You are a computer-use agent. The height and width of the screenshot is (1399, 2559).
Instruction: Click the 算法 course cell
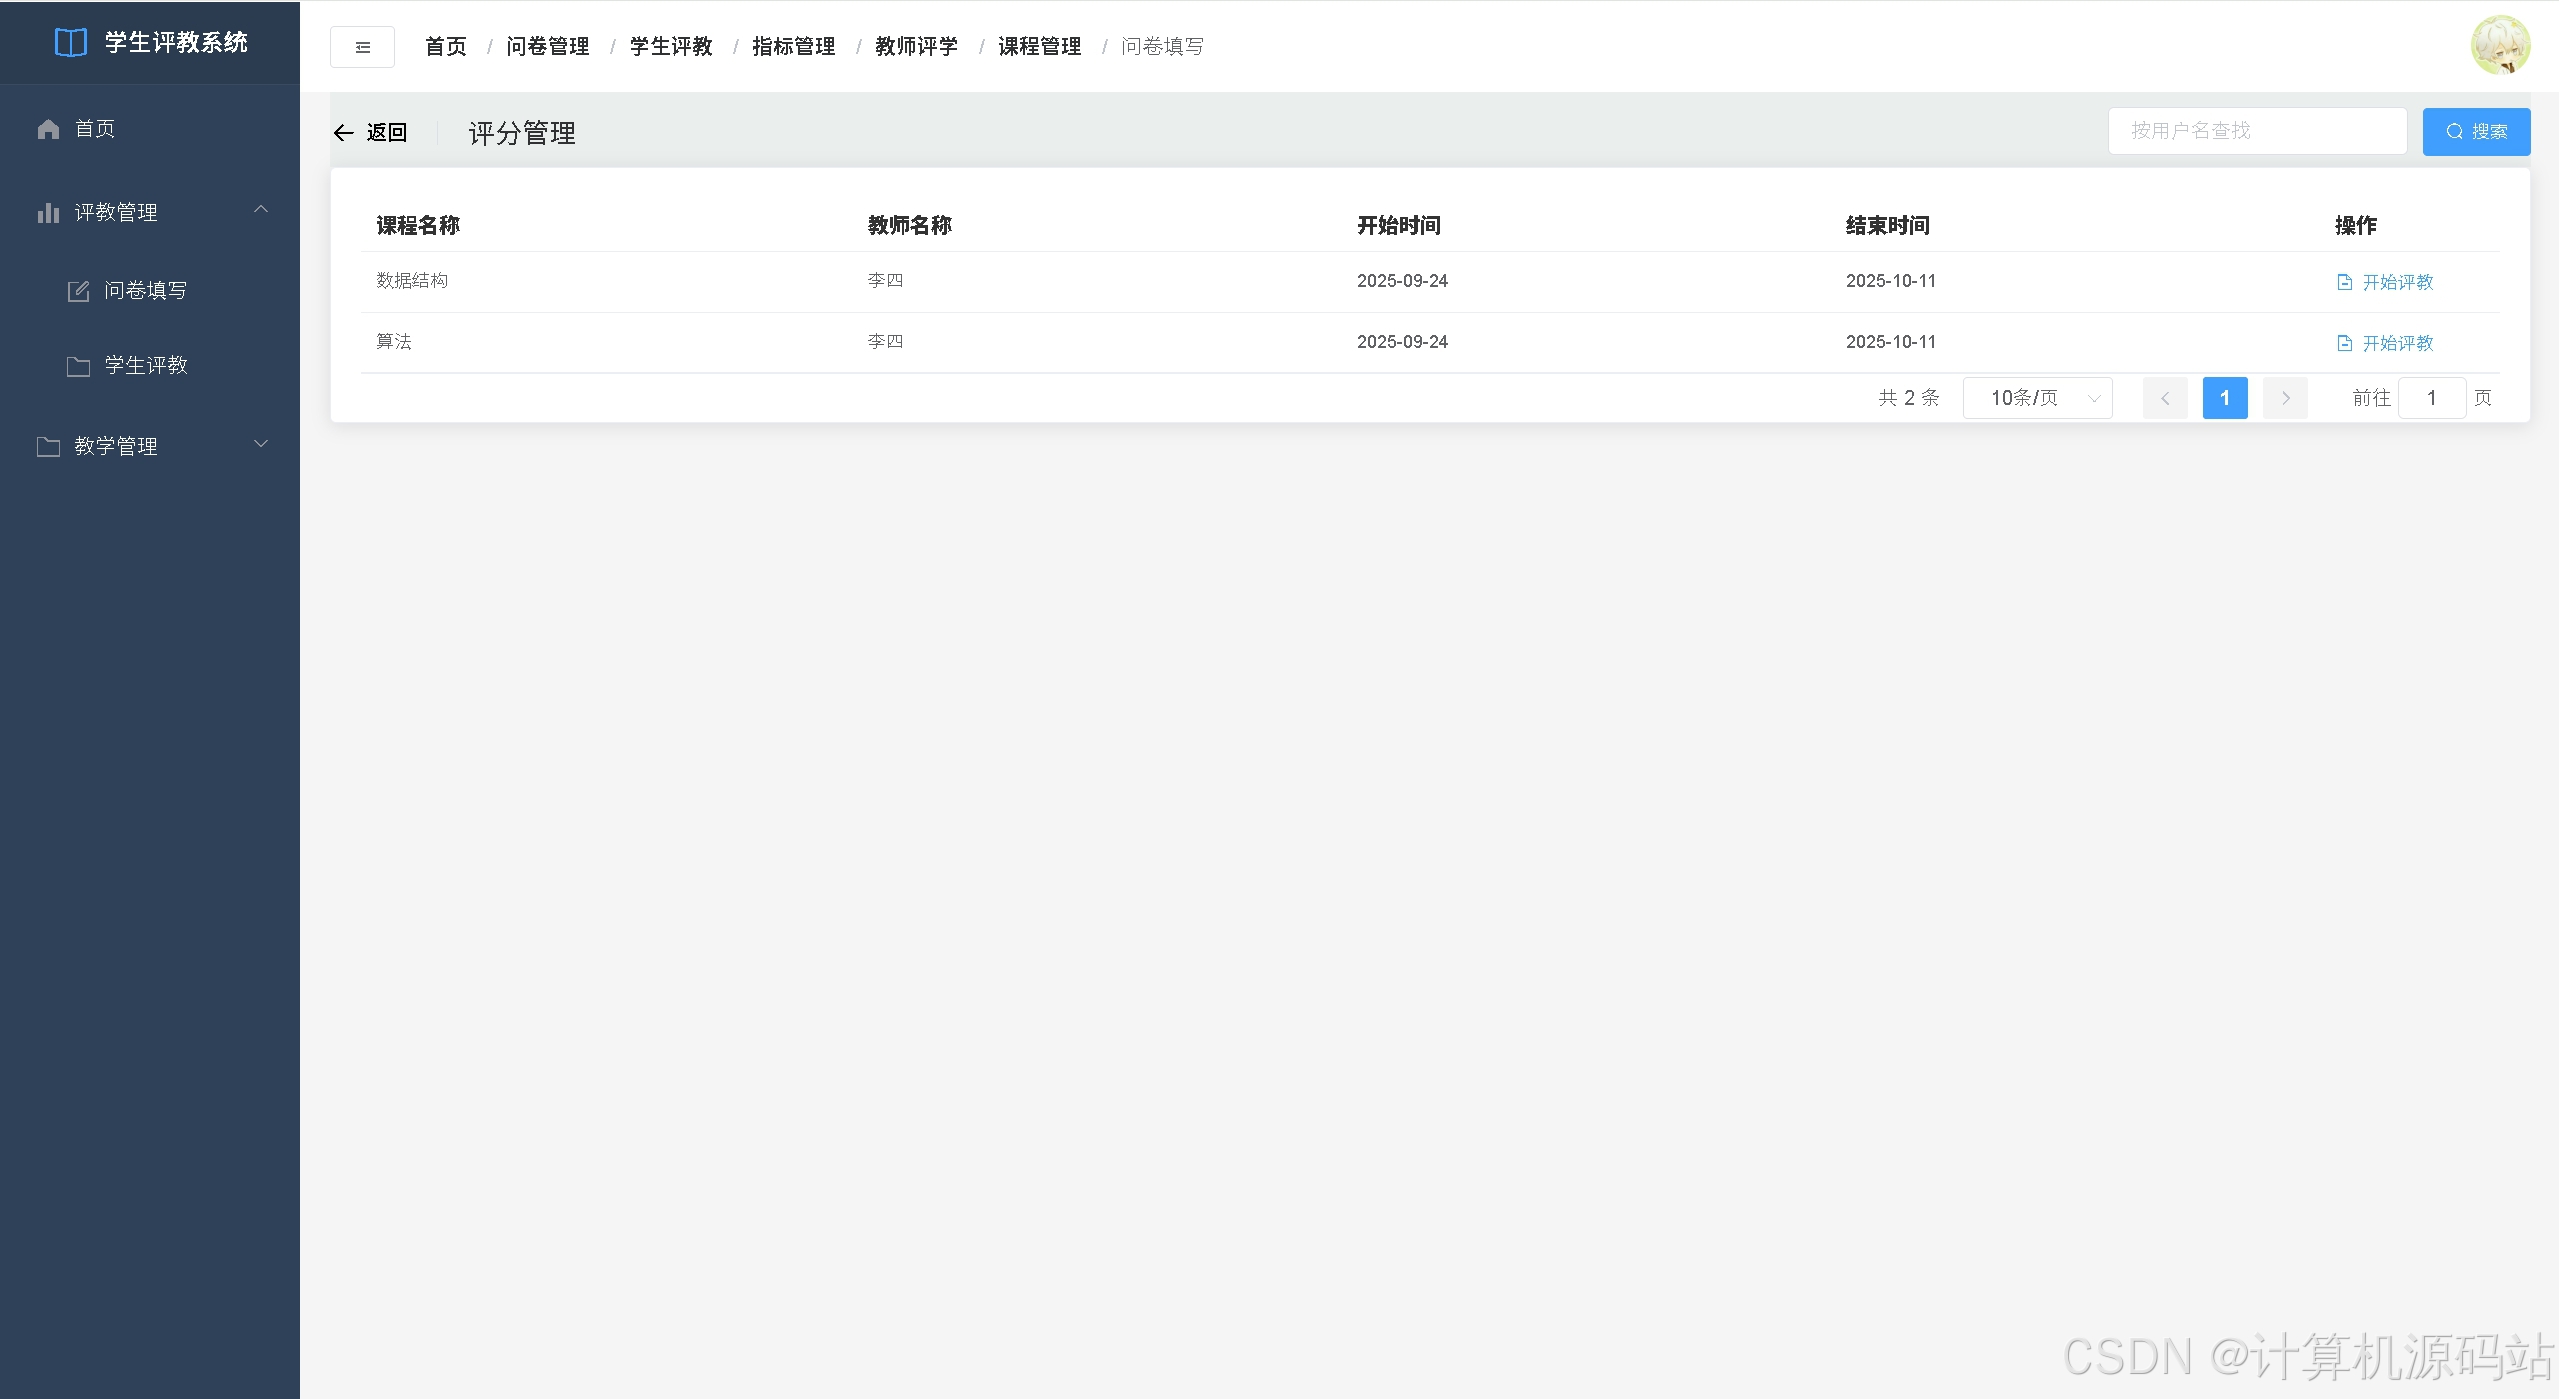pyautogui.click(x=394, y=342)
